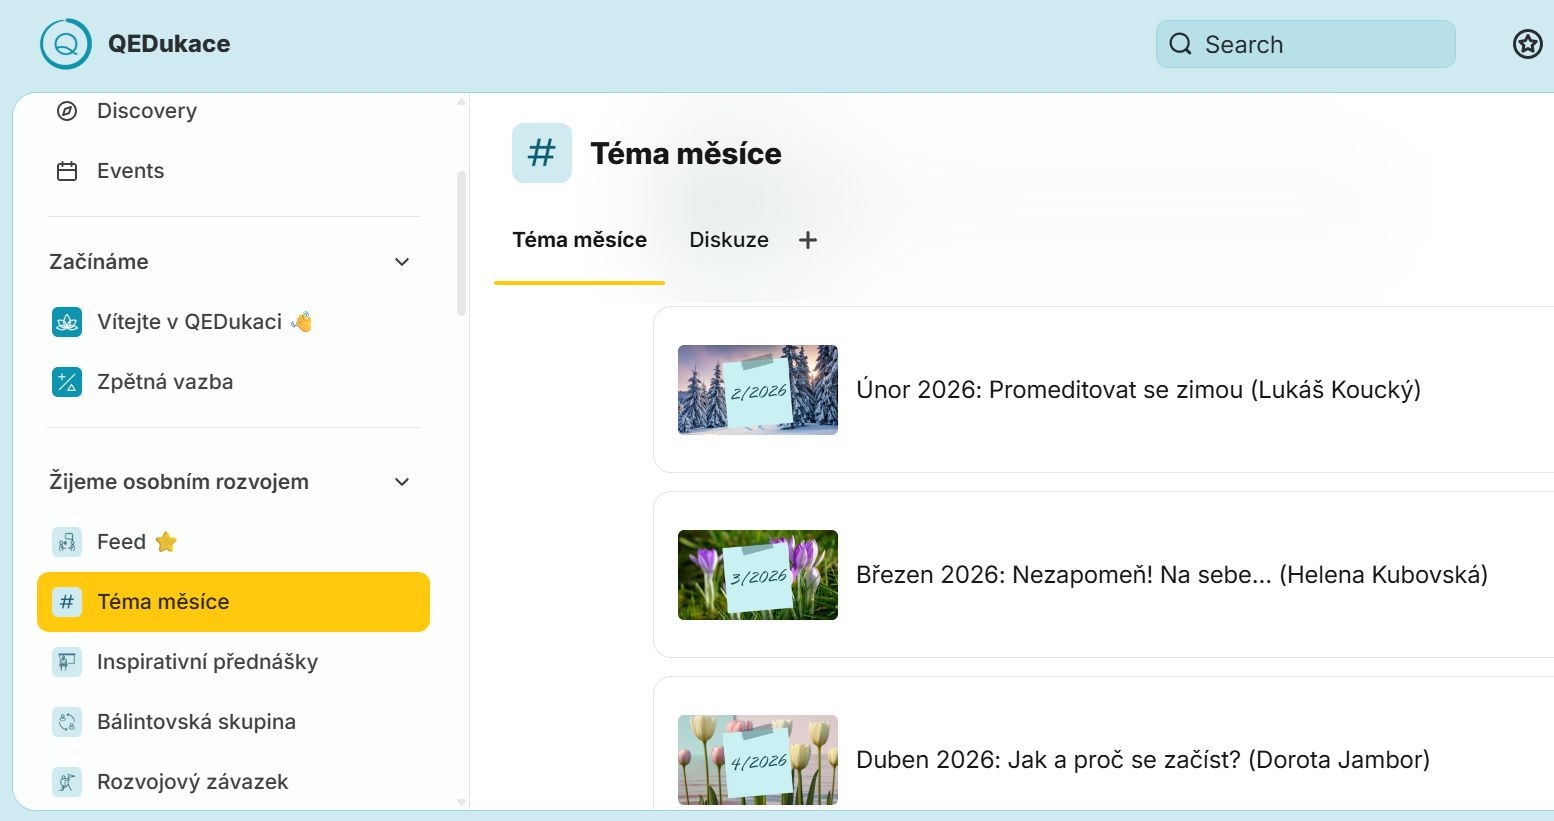Image resolution: width=1554 pixels, height=821 pixels.
Task: Click the Inspirativní přednášky icon
Action: [x=67, y=662]
